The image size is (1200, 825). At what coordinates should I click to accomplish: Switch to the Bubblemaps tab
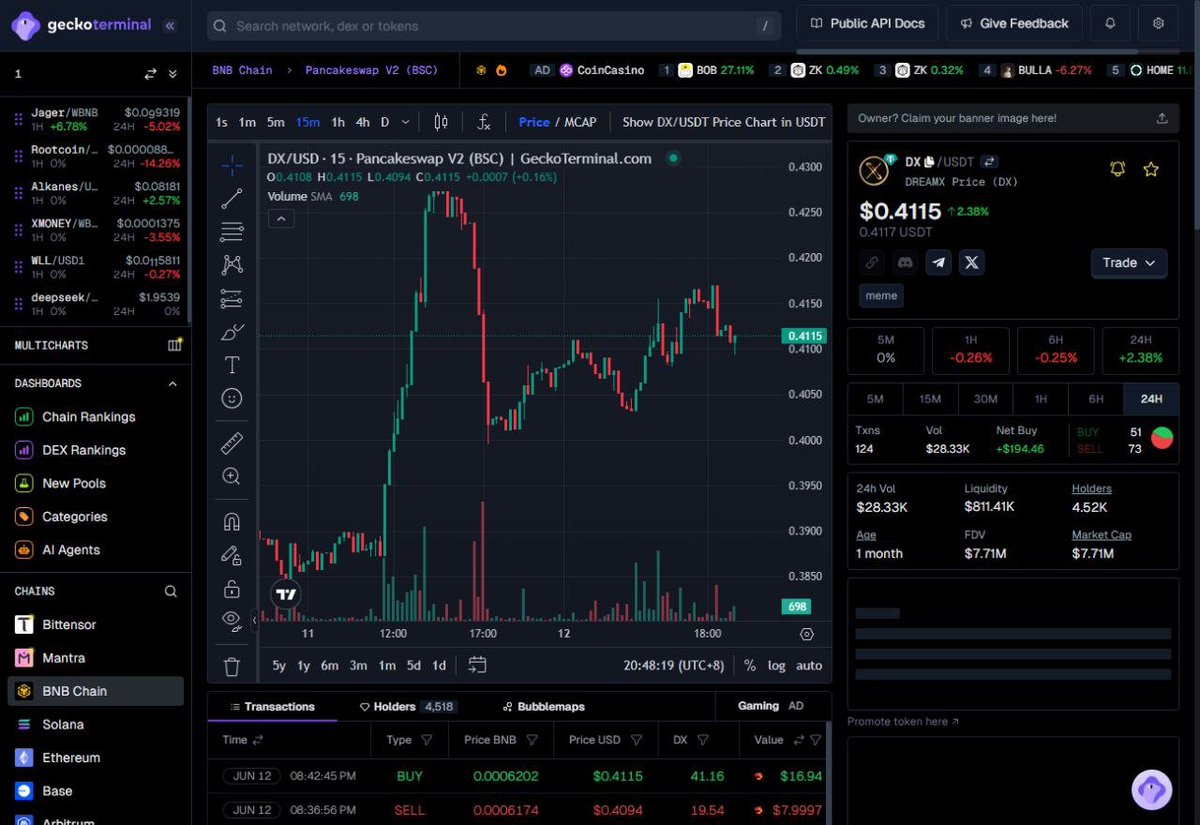coord(544,706)
